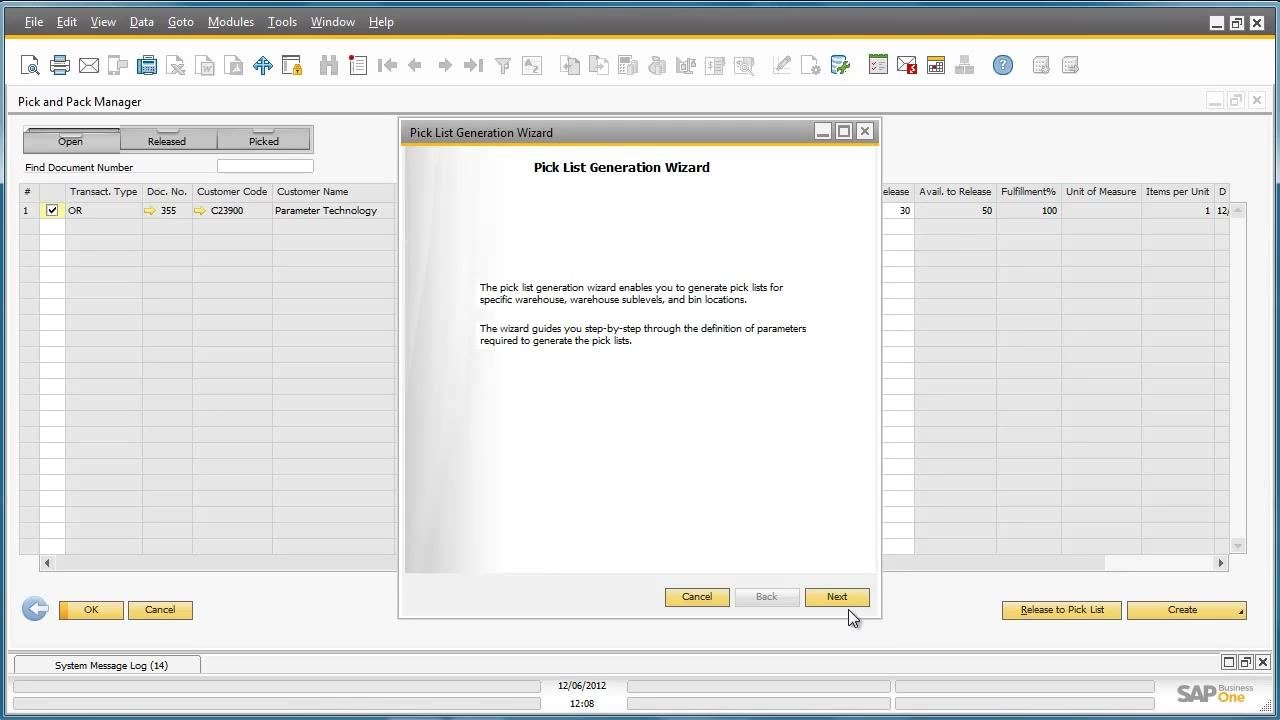Expand the Create button dropdown arrow

tap(1241, 611)
